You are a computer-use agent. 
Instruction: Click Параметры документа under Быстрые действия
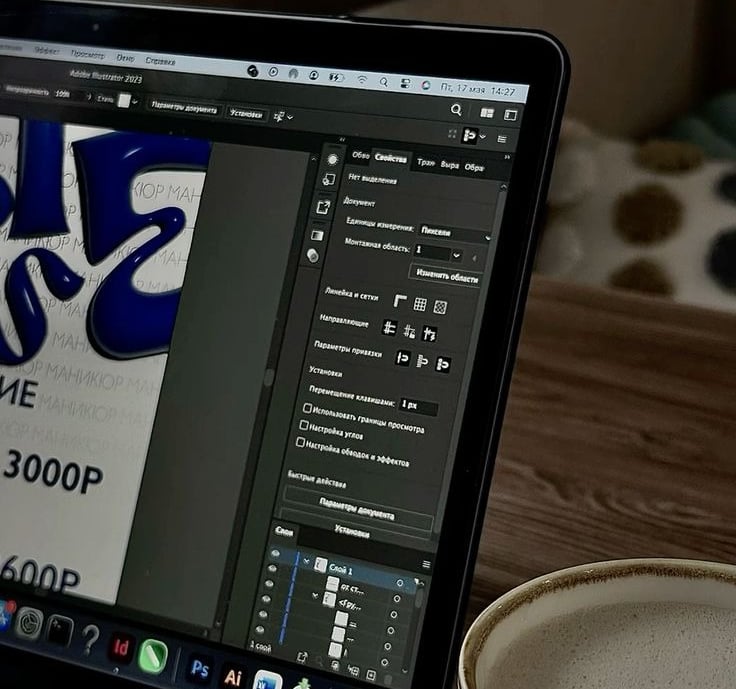click(357, 508)
